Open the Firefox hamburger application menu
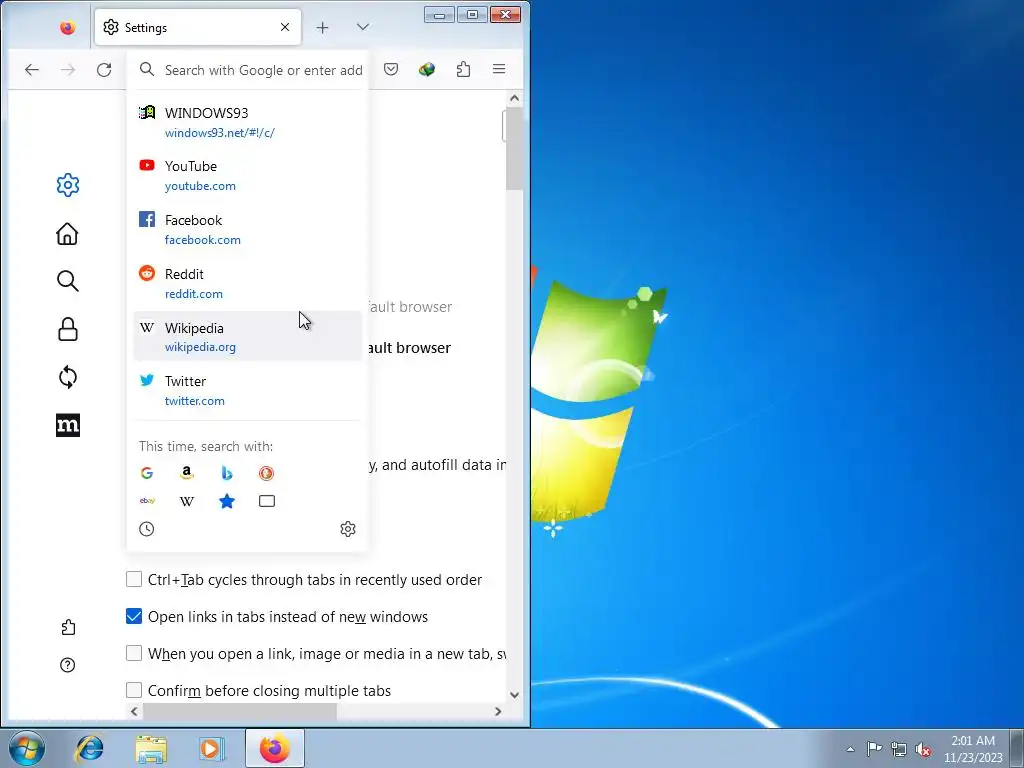Image resolution: width=1024 pixels, height=768 pixels. [x=499, y=69]
